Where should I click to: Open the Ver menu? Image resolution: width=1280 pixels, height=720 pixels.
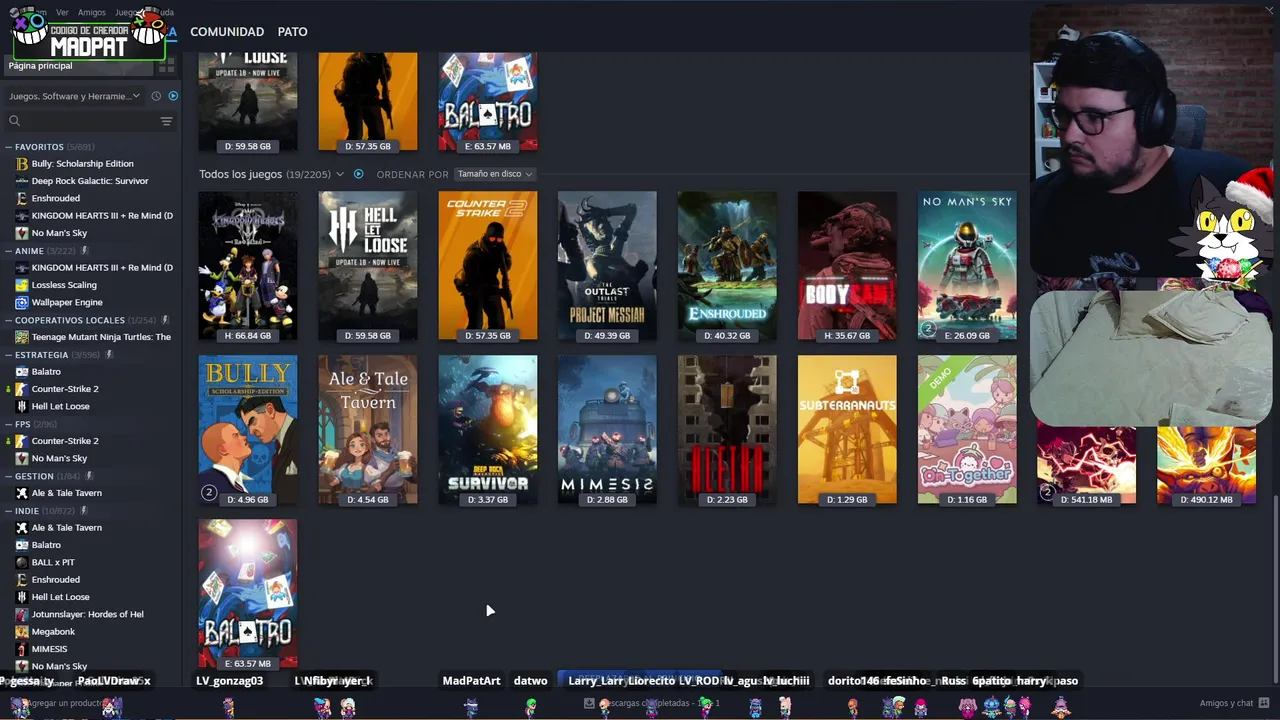click(62, 13)
